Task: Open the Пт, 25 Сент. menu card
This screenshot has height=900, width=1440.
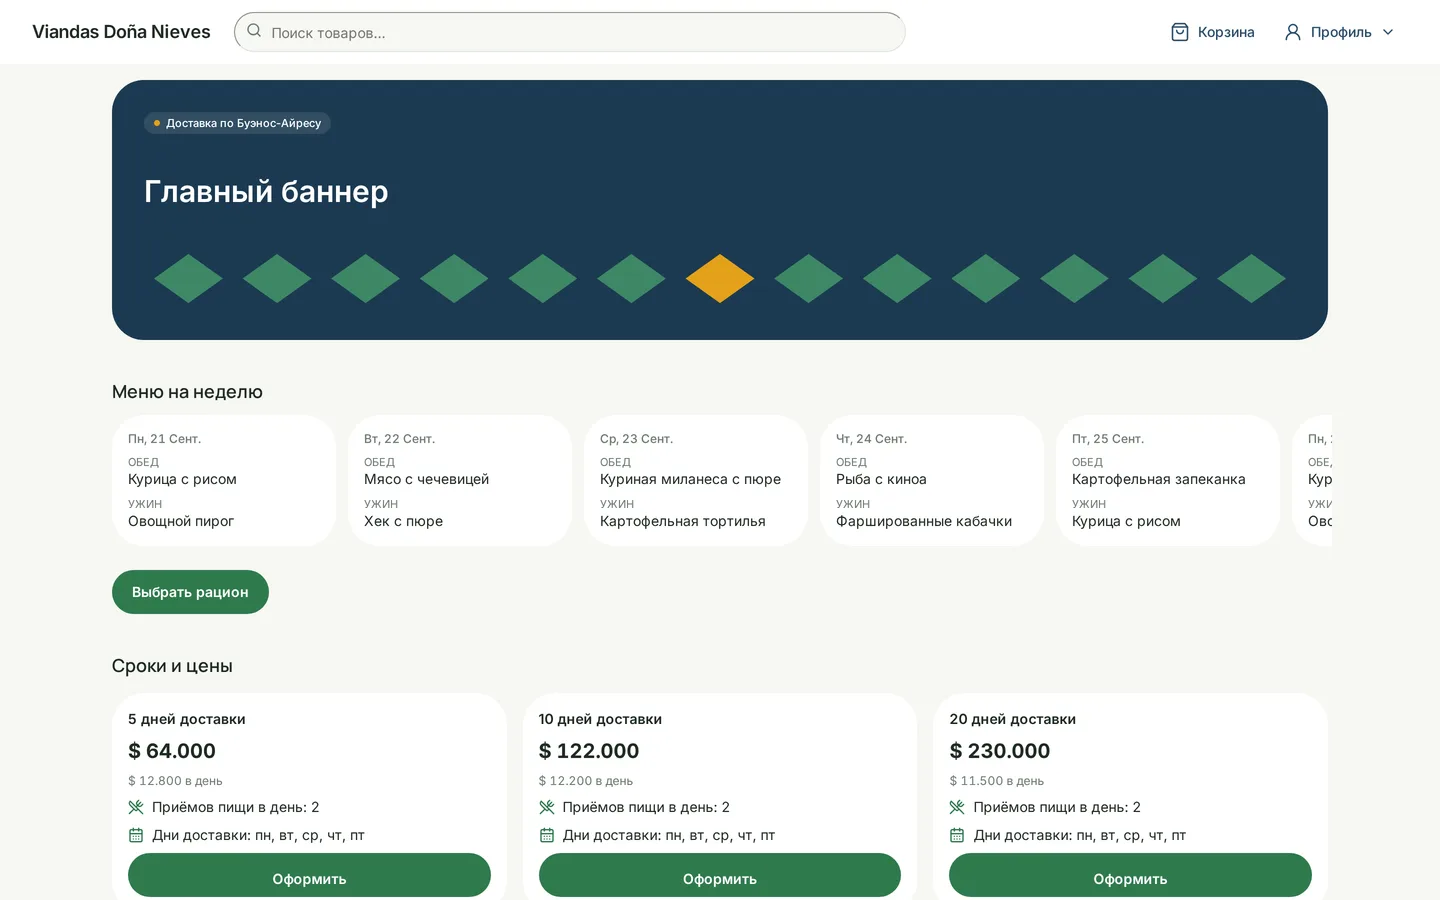Action: (x=1168, y=480)
